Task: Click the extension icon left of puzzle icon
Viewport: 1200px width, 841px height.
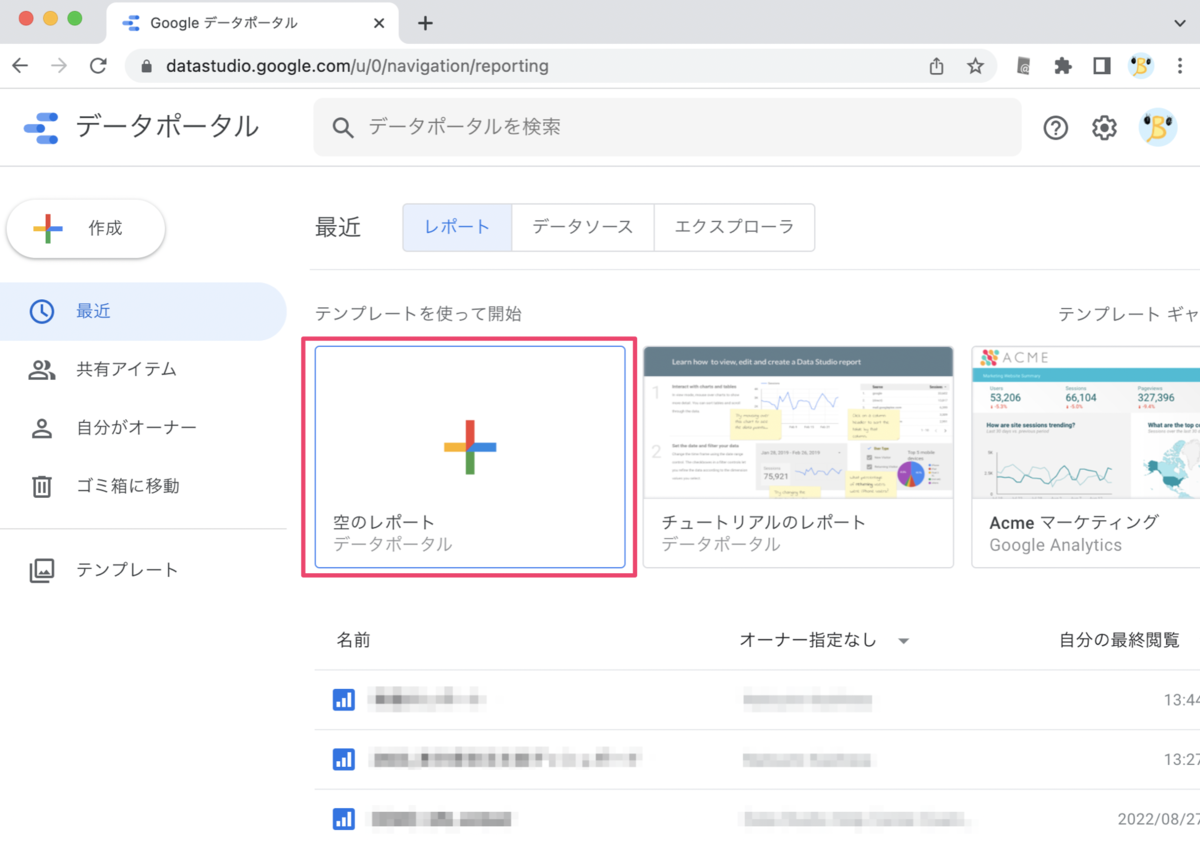Action: coord(1024,66)
